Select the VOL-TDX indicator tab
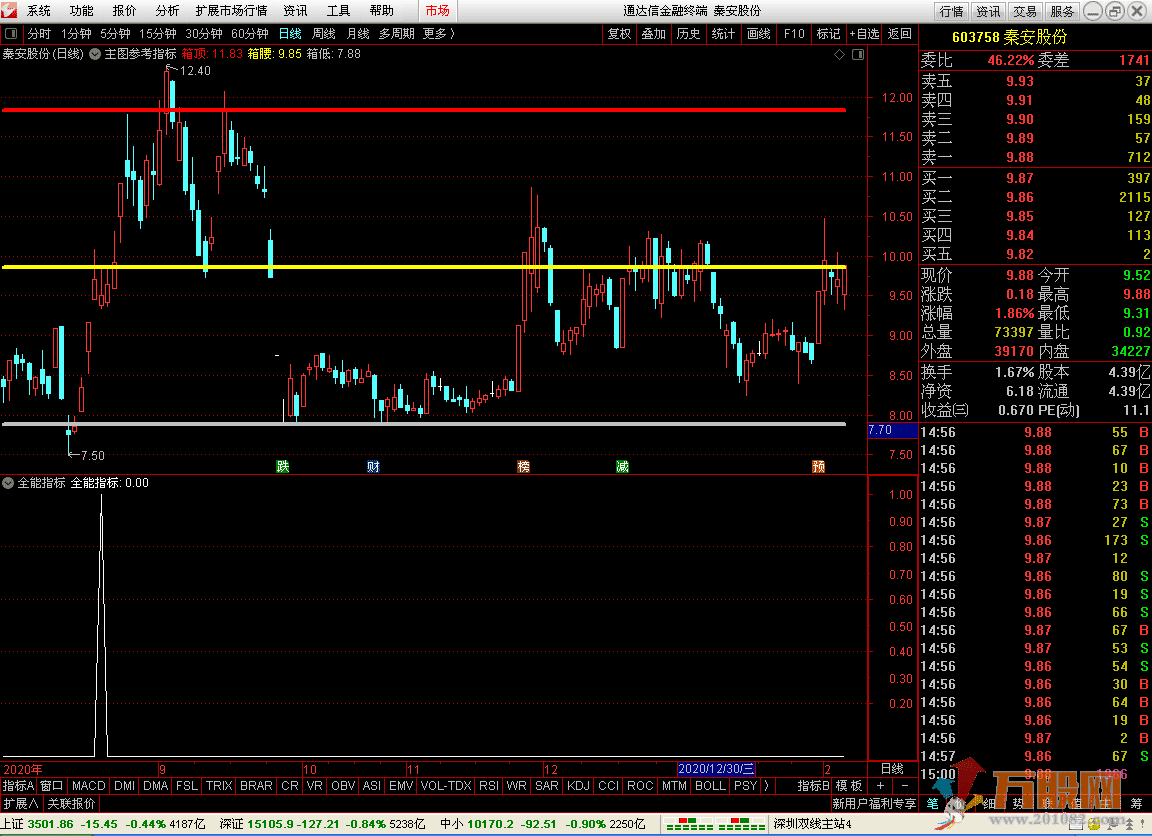 [x=446, y=786]
